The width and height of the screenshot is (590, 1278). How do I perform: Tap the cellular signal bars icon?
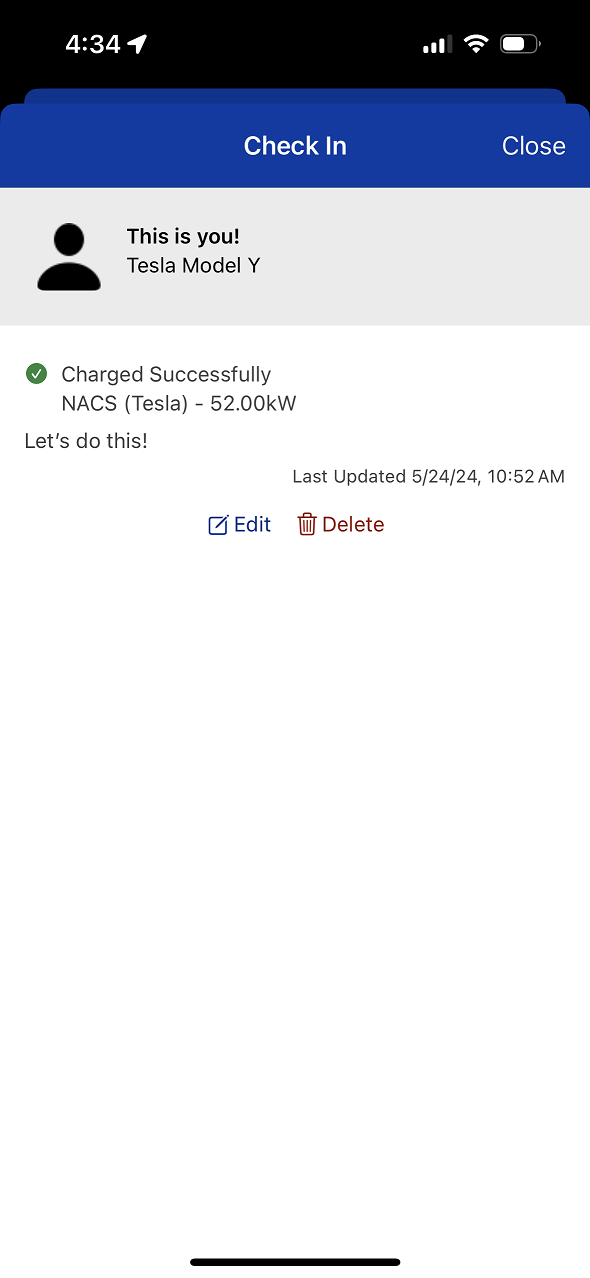(437, 45)
